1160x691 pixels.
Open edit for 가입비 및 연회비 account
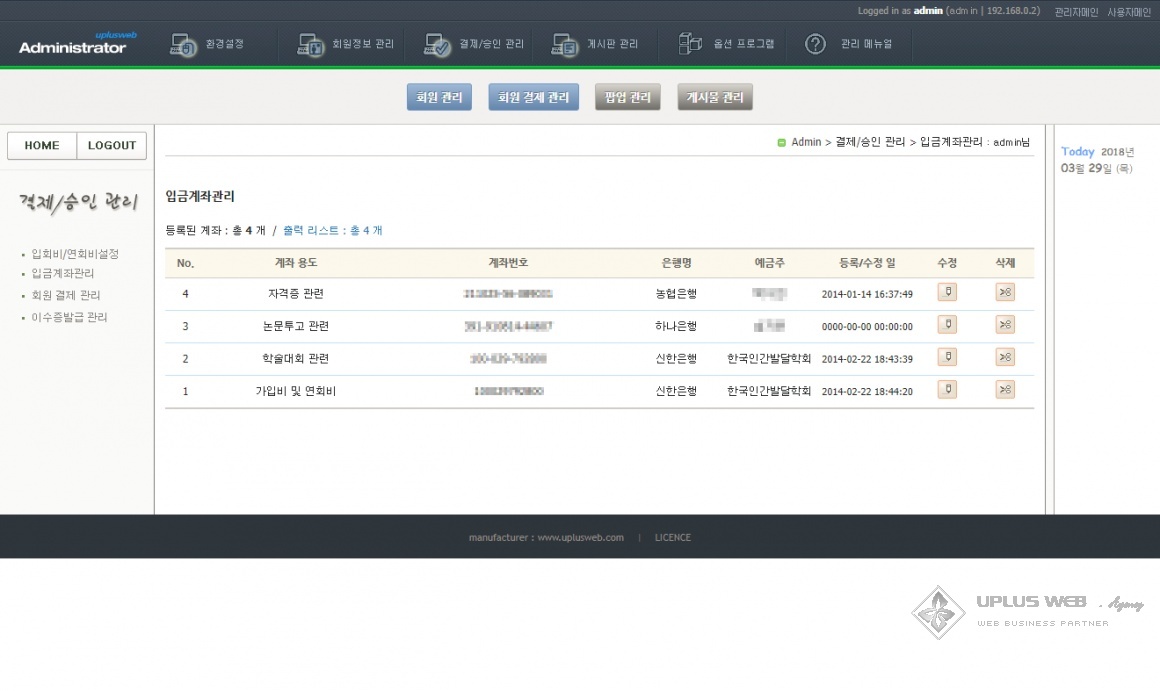[946, 390]
